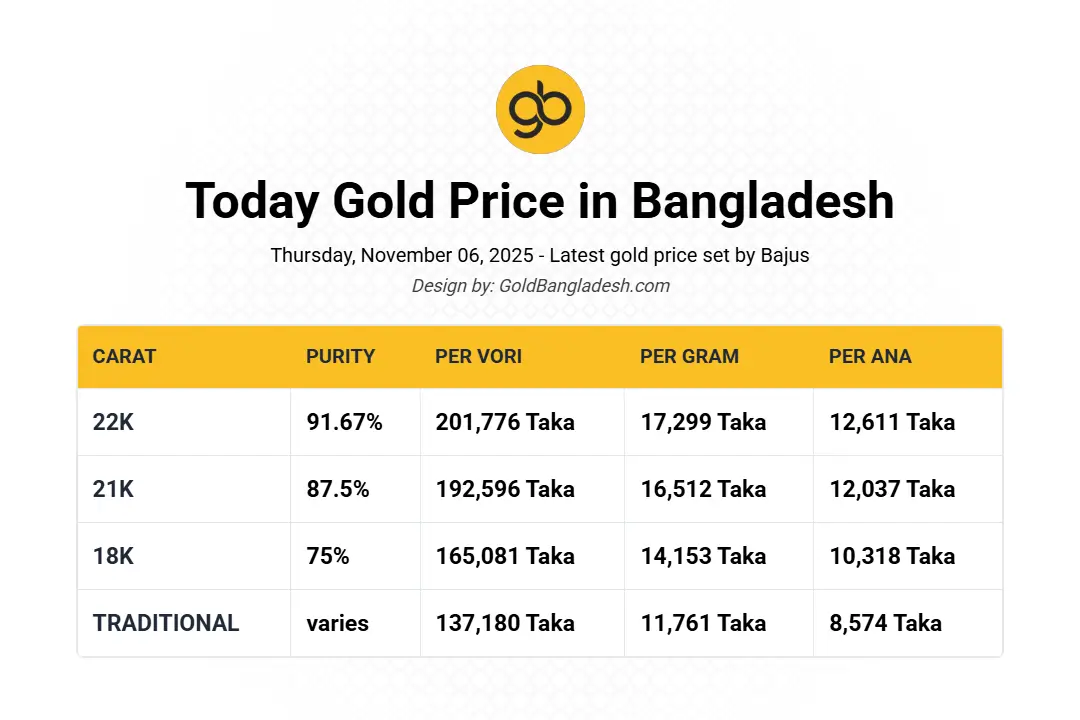This screenshot has width=1080, height=720.
Task: Click the 137,180 Taka traditional vori price
Action: [505, 623]
